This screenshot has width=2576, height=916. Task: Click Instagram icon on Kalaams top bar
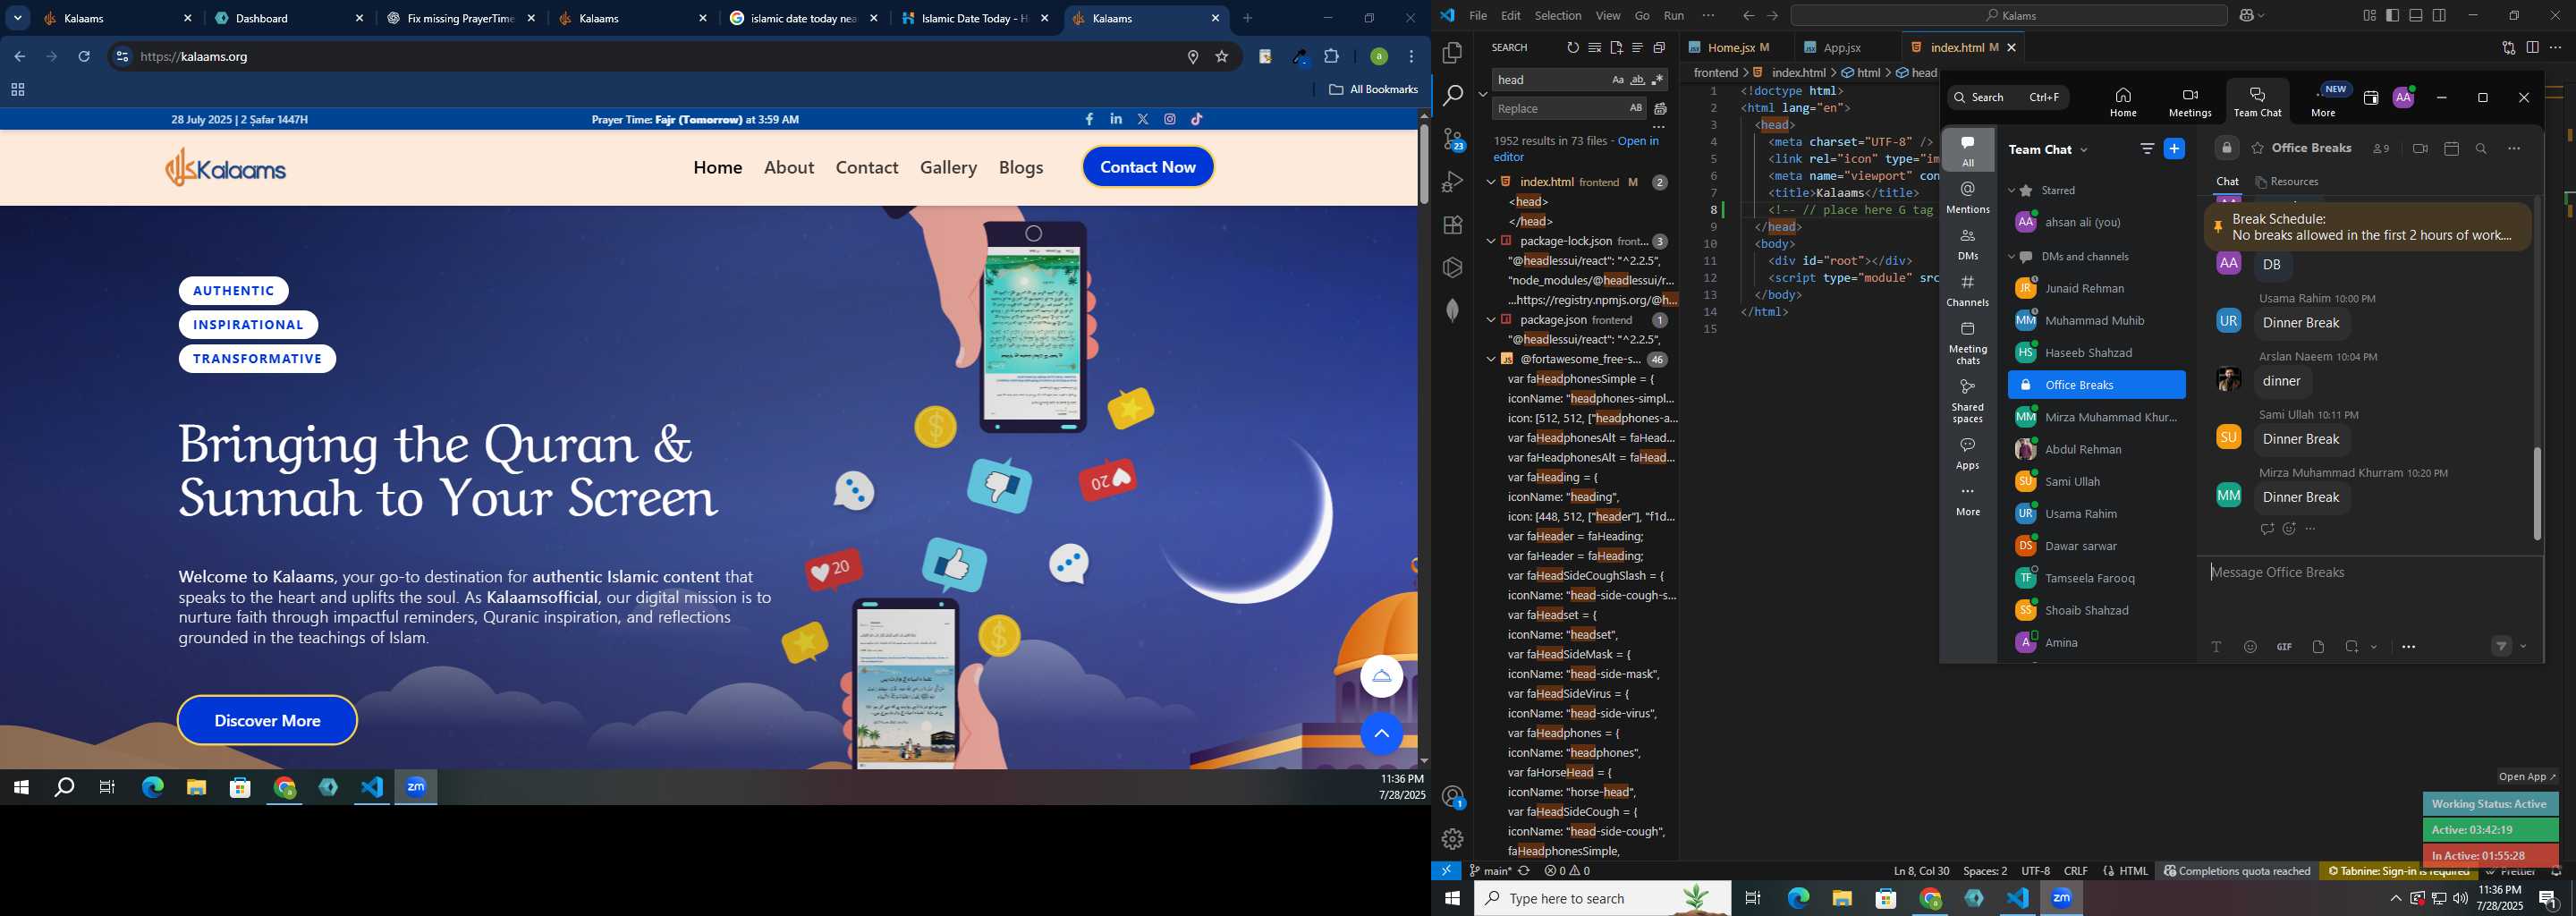pyautogui.click(x=1170, y=119)
